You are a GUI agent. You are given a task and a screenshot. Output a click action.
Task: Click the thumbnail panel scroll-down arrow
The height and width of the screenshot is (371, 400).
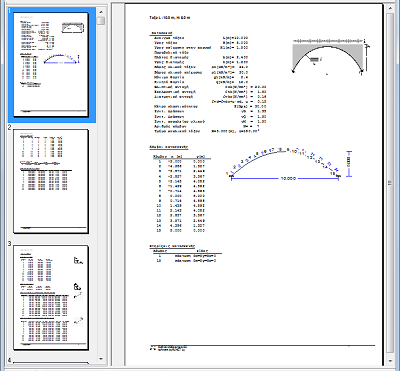click(101, 359)
